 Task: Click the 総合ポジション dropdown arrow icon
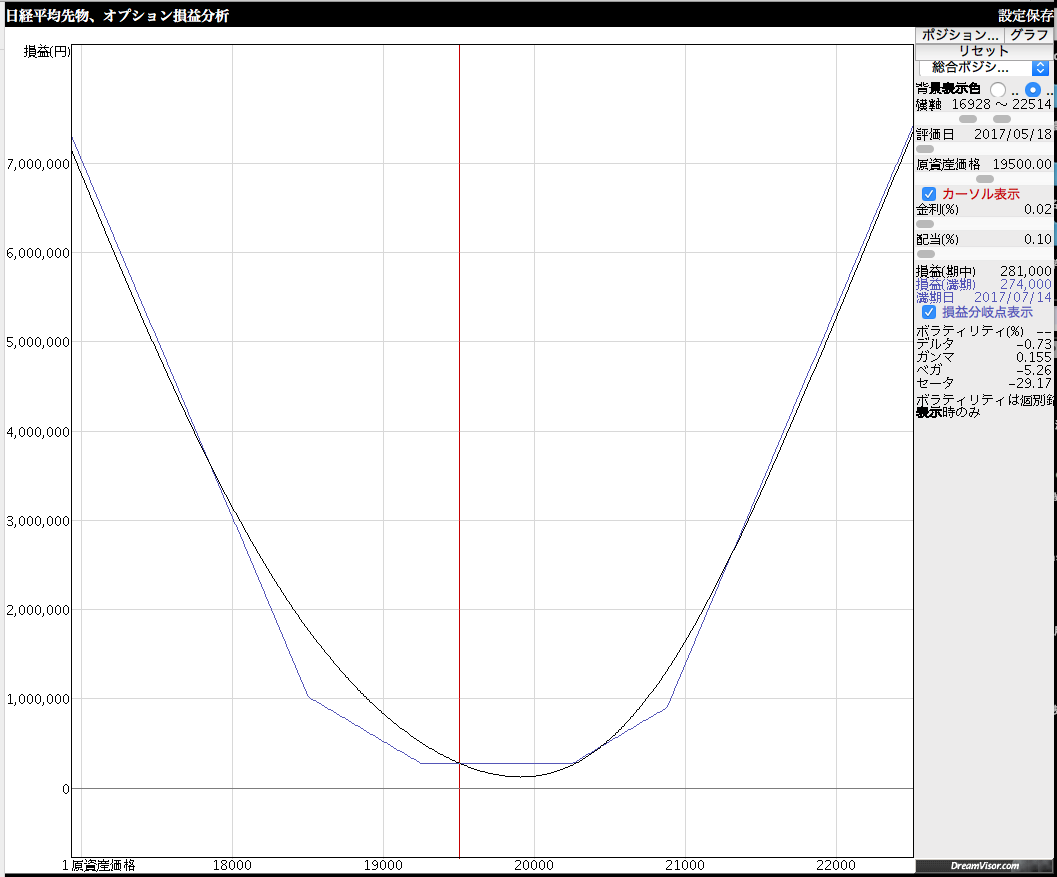click(x=1040, y=68)
